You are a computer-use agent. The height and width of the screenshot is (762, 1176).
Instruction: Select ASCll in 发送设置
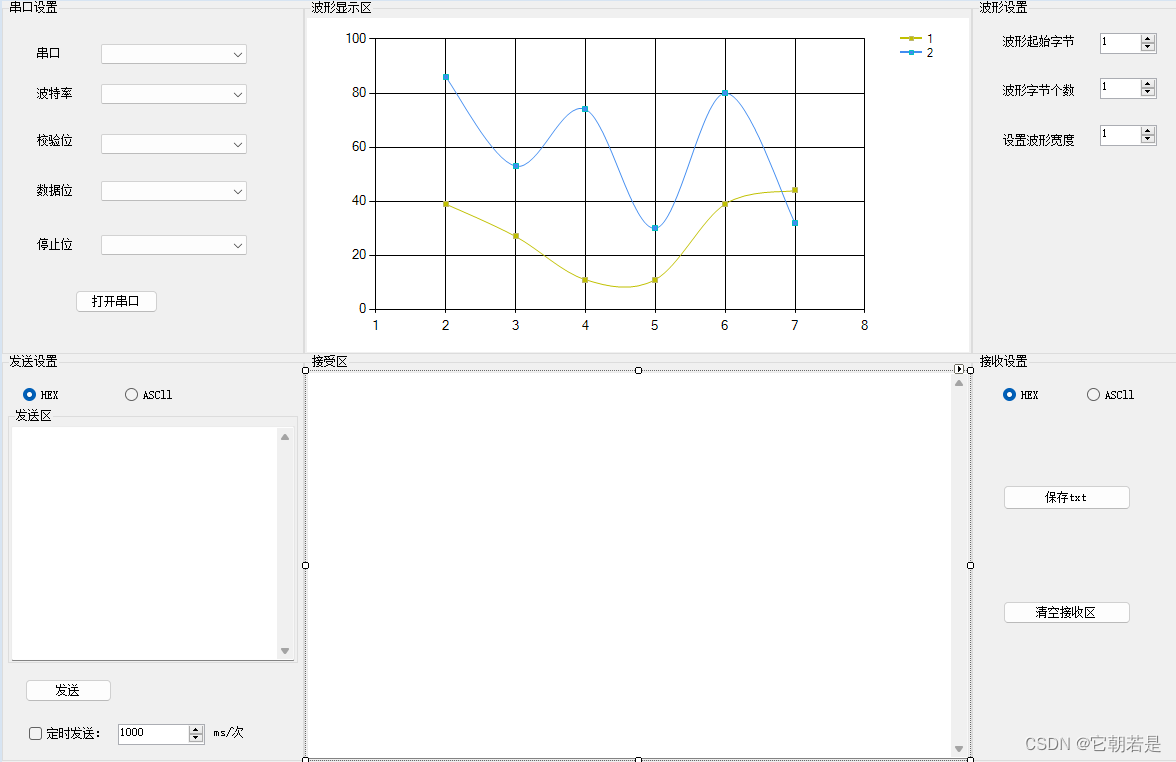(148, 394)
